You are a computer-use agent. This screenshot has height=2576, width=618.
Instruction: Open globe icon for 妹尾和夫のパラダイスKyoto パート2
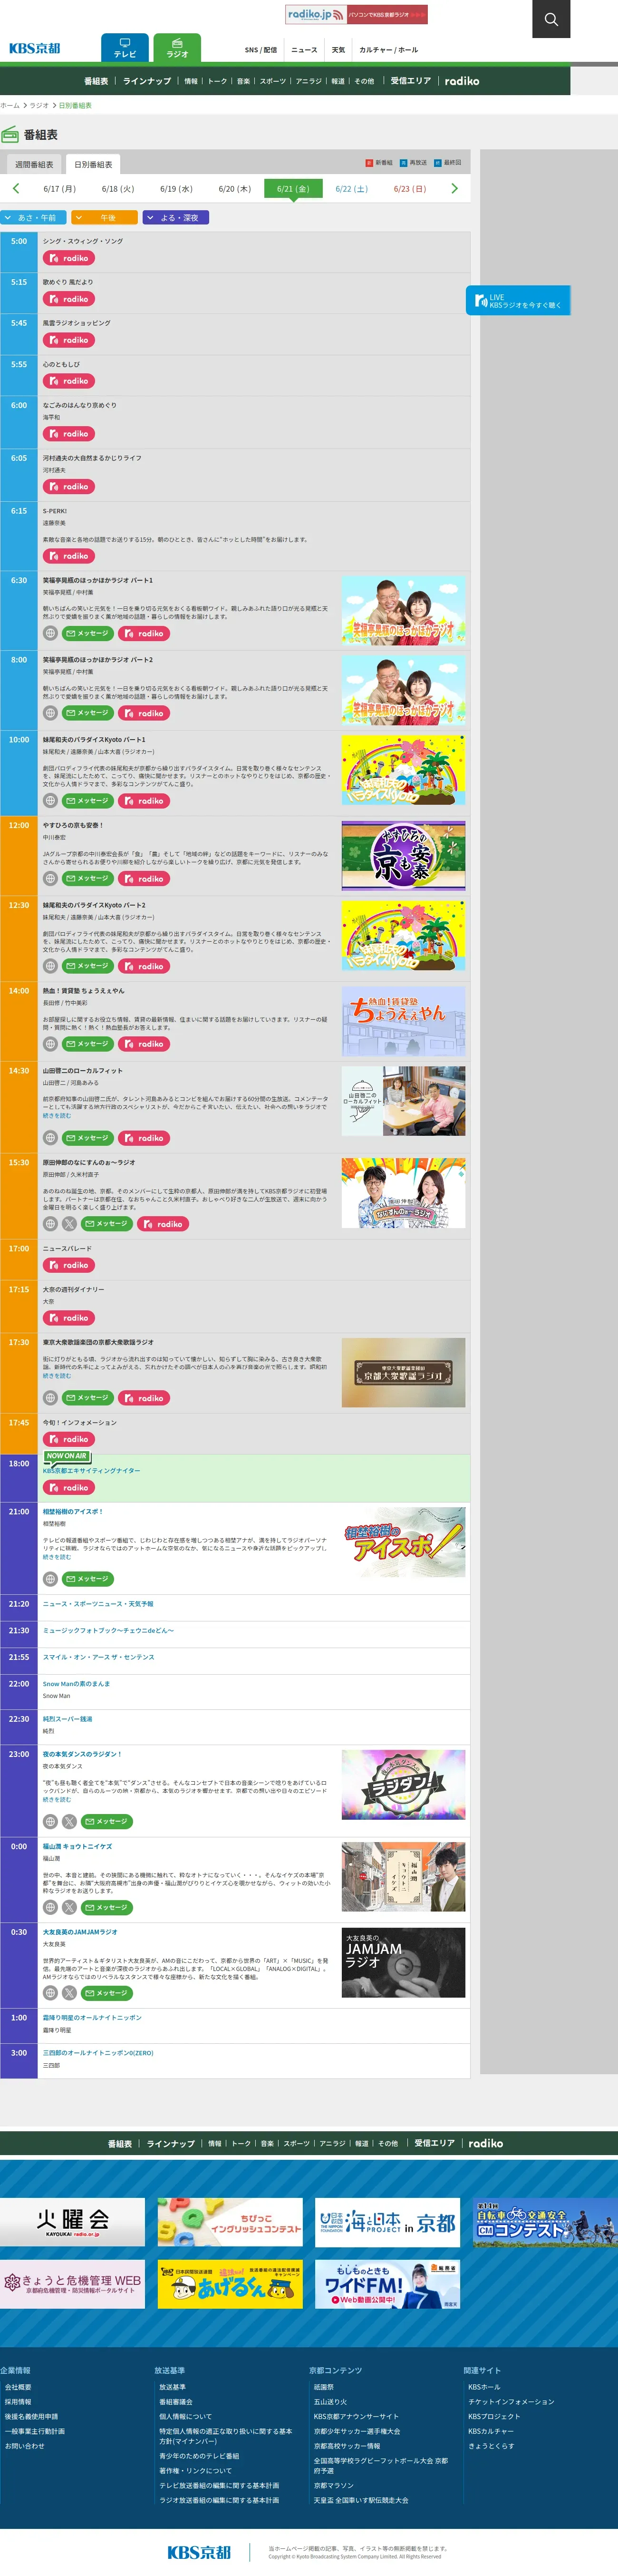50,965
